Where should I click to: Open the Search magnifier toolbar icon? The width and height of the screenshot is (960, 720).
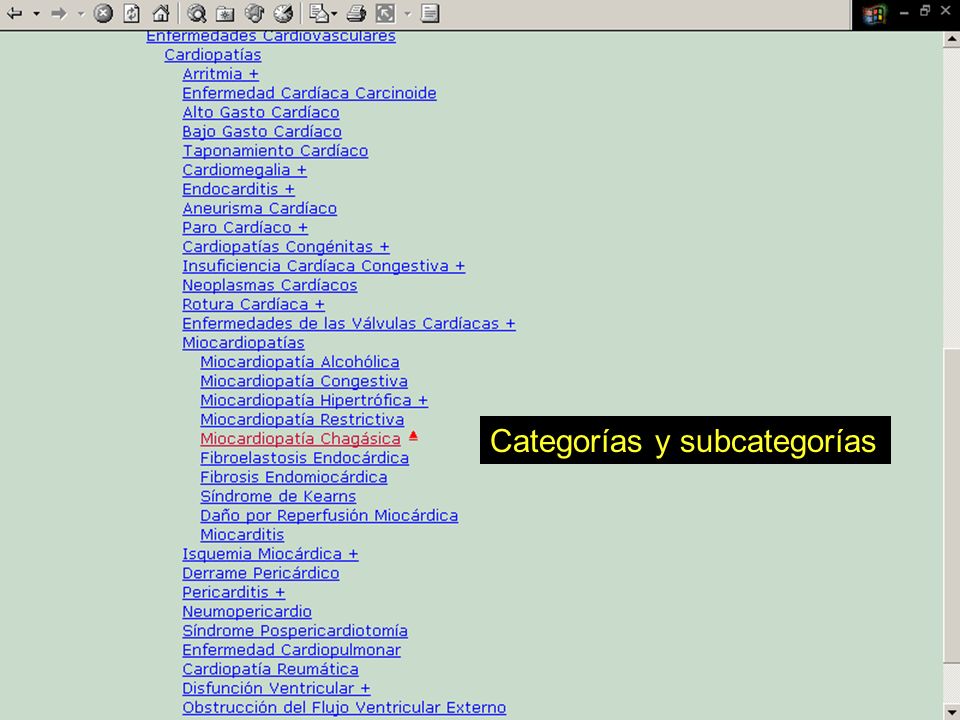[x=197, y=13]
